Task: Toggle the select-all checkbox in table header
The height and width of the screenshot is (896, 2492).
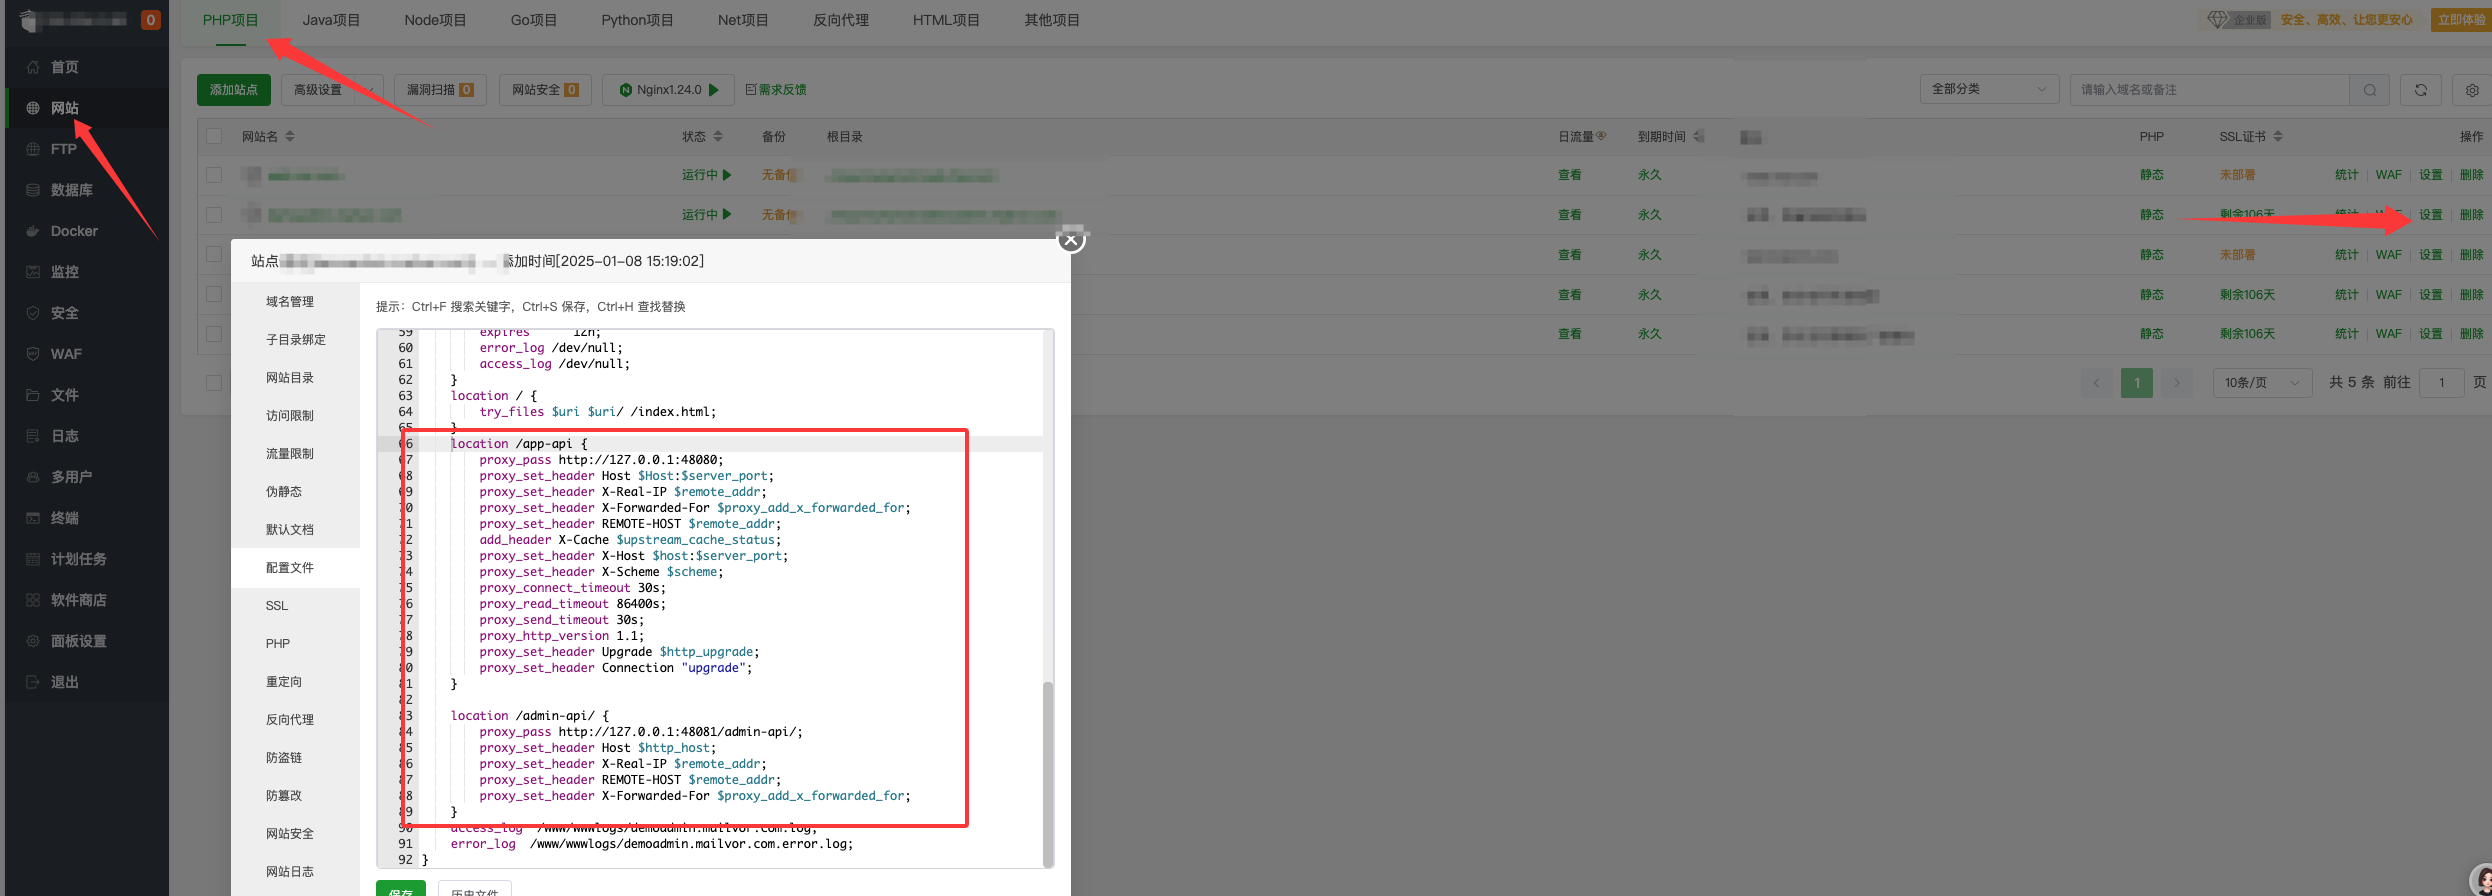Action: point(214,136)
